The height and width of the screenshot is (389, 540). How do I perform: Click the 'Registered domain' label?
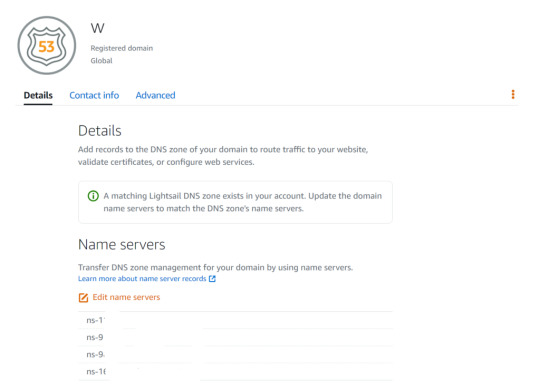[x=122, y=48]
